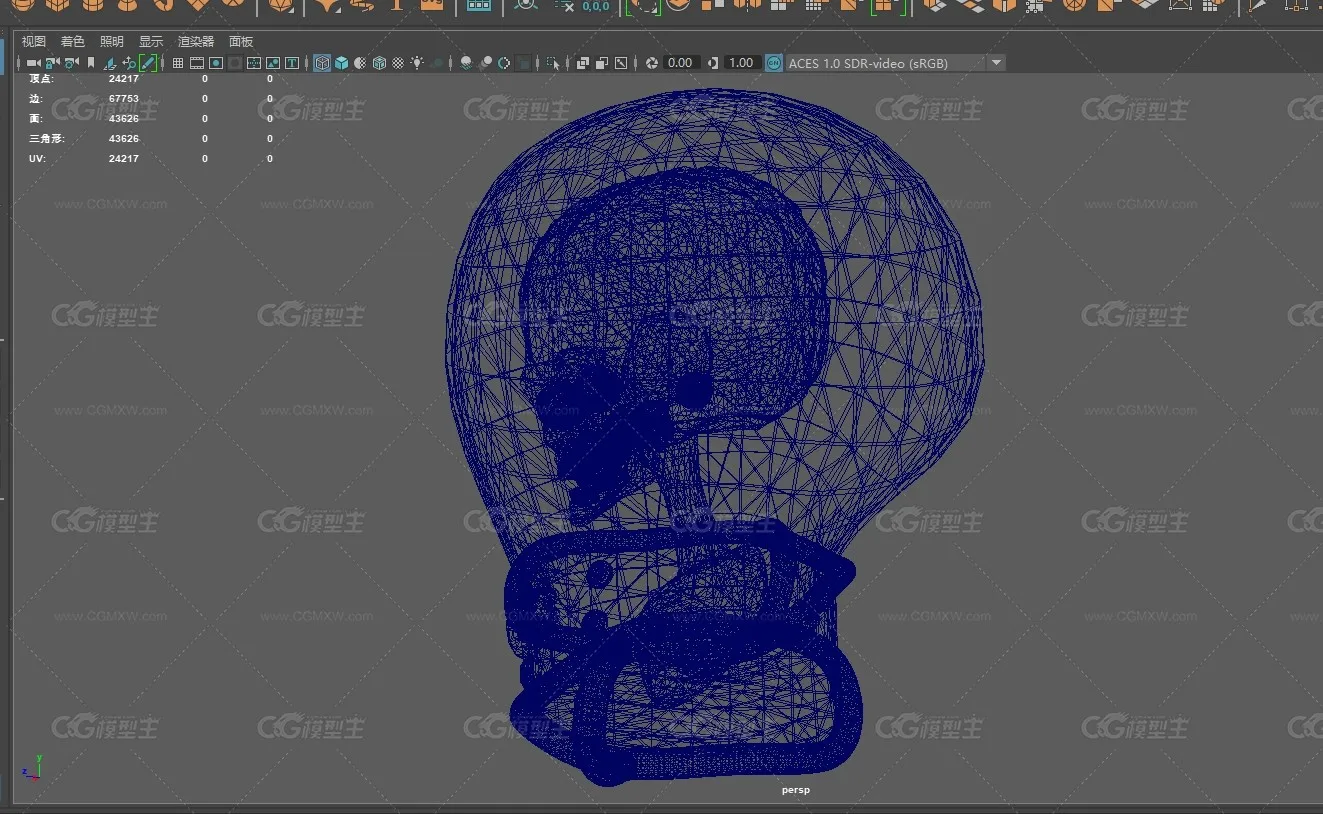Screen dimensions: 1323x814
Task: Toggle Multisample Anti-aliasing icon
Action: coord(505,63)
